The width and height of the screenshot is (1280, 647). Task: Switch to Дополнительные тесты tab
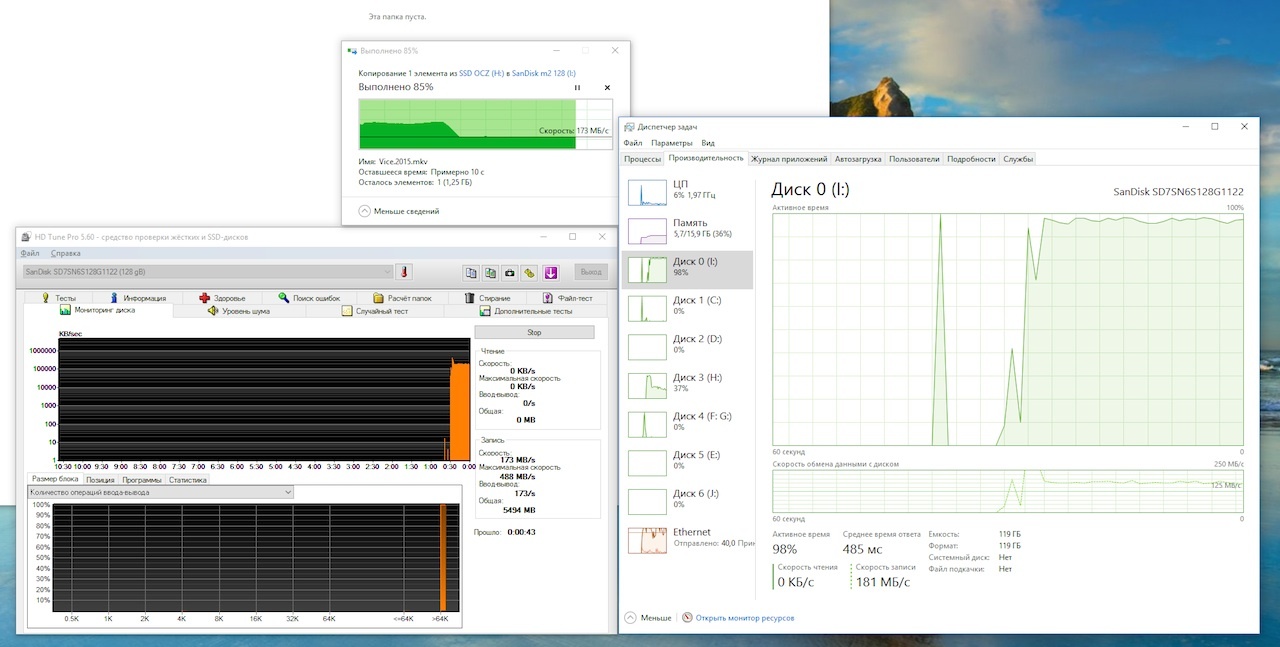(524, 311)
